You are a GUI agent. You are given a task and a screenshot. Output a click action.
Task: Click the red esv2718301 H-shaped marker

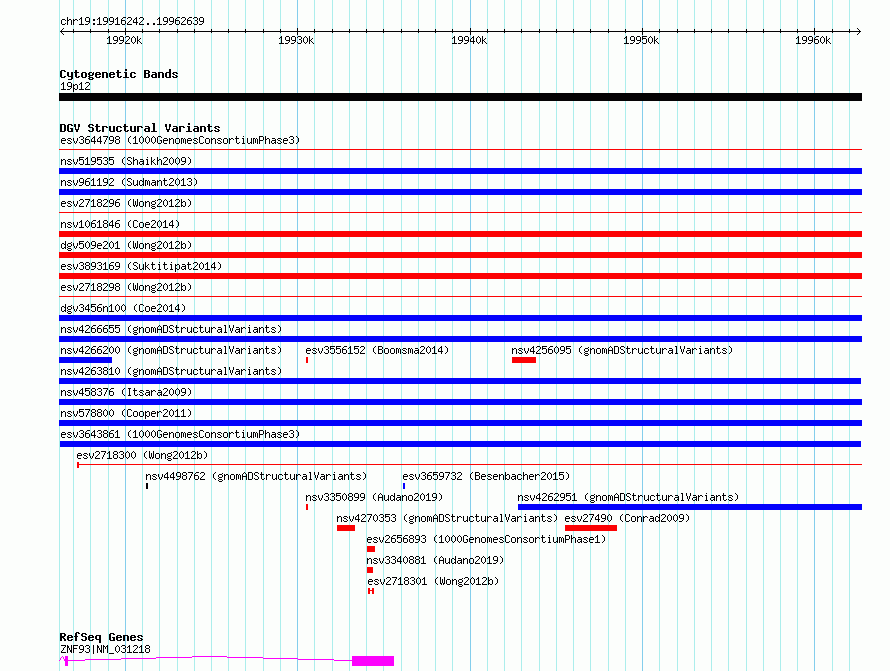[371, 591]
